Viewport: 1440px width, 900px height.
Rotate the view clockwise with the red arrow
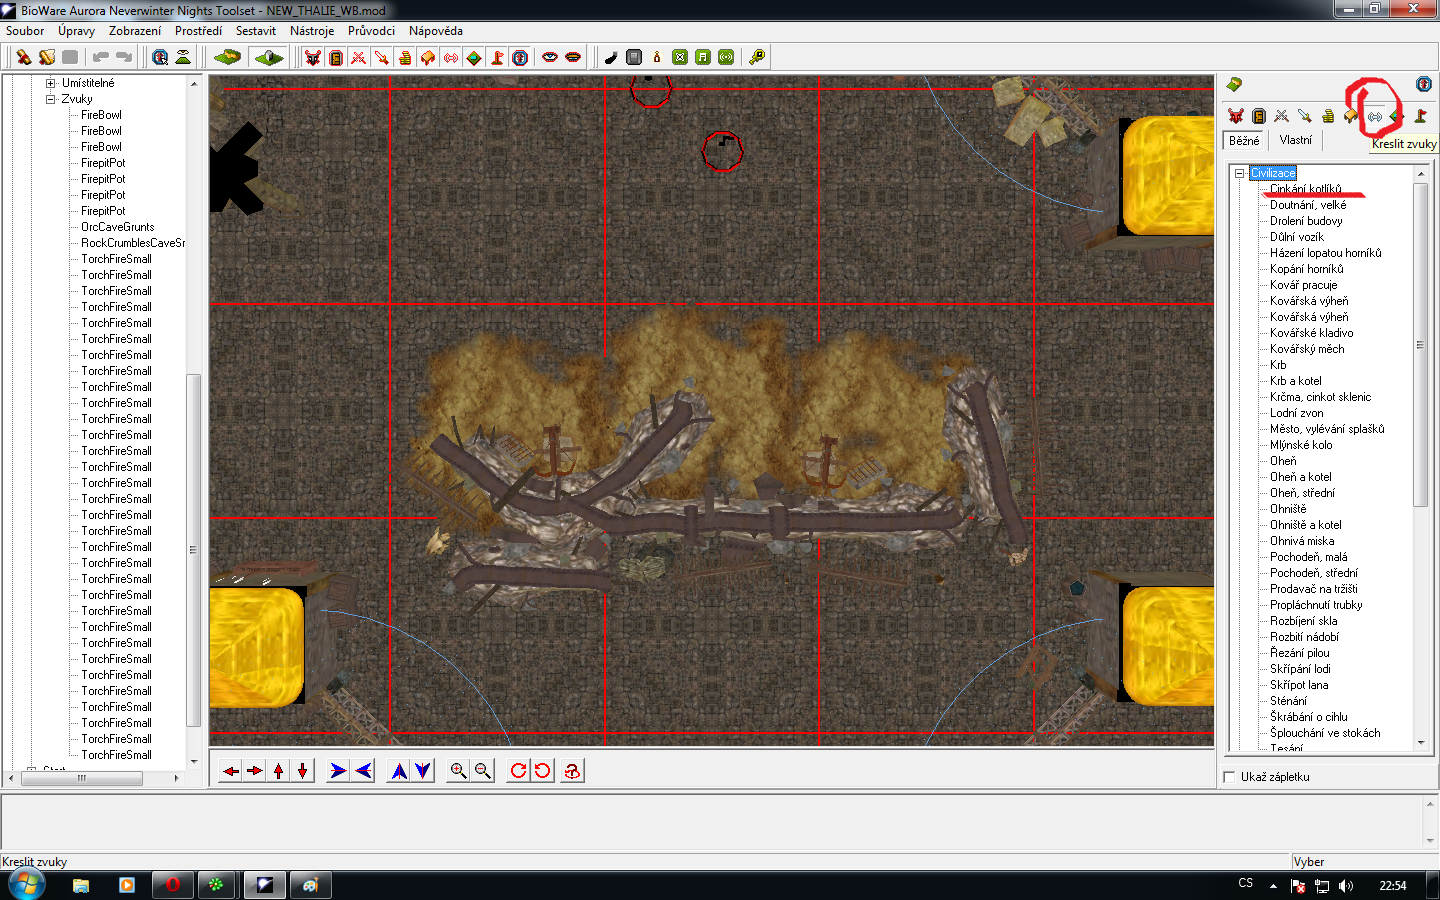point(518,771)
